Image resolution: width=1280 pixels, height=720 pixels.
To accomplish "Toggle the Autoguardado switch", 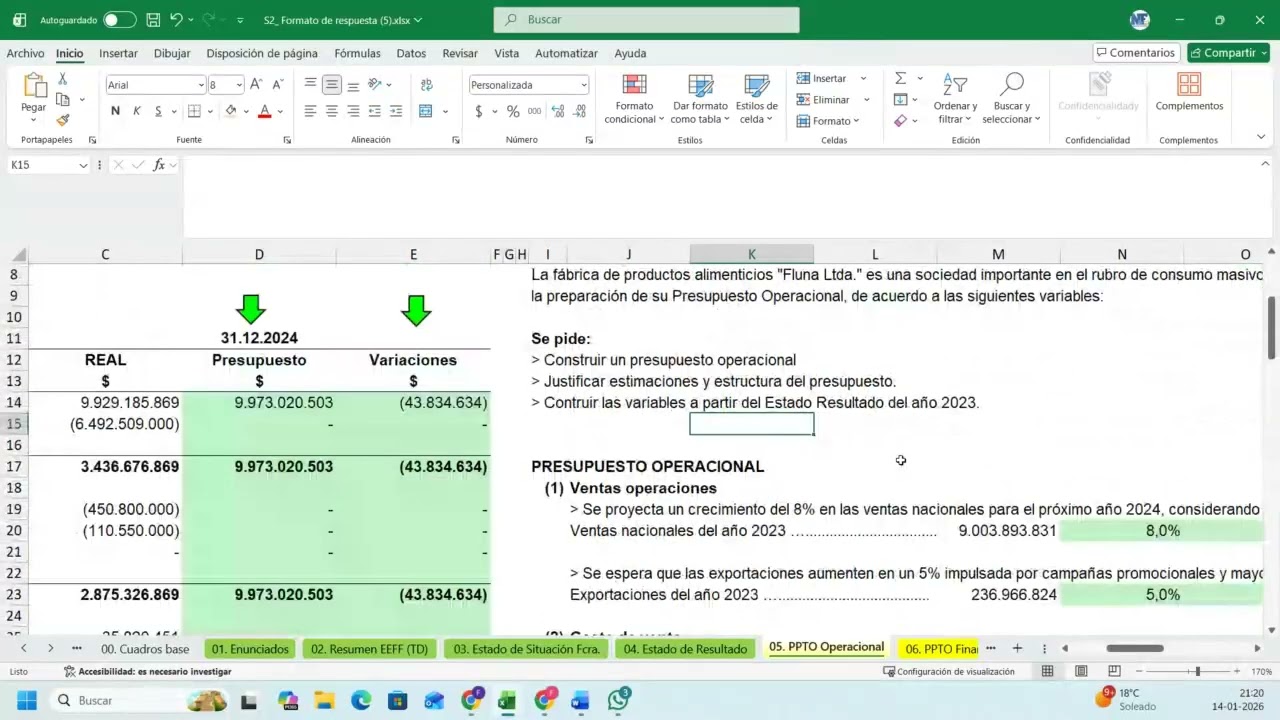I will tap(119, 20).
